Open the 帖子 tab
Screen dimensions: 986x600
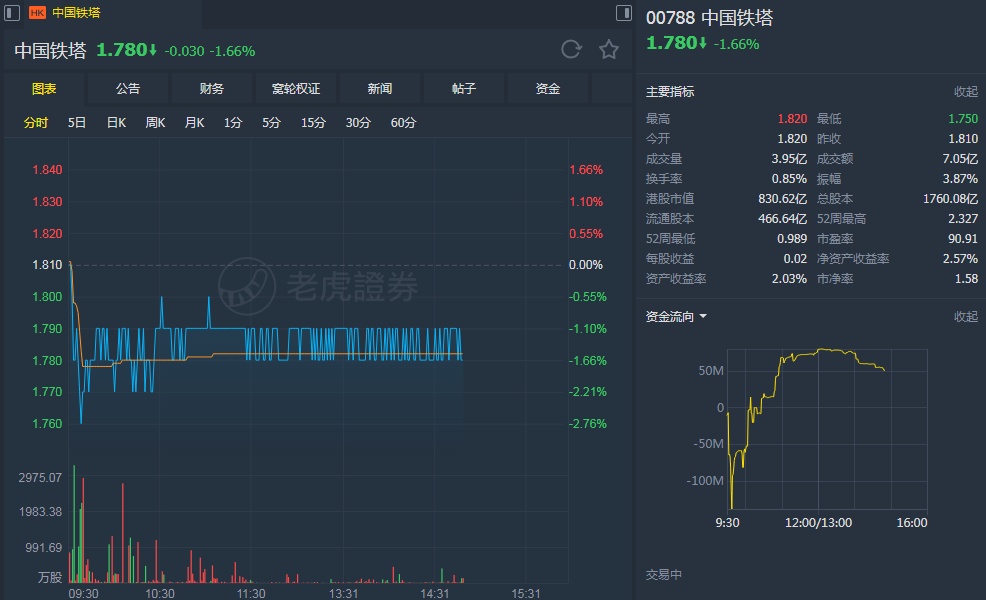pos(463,89)
